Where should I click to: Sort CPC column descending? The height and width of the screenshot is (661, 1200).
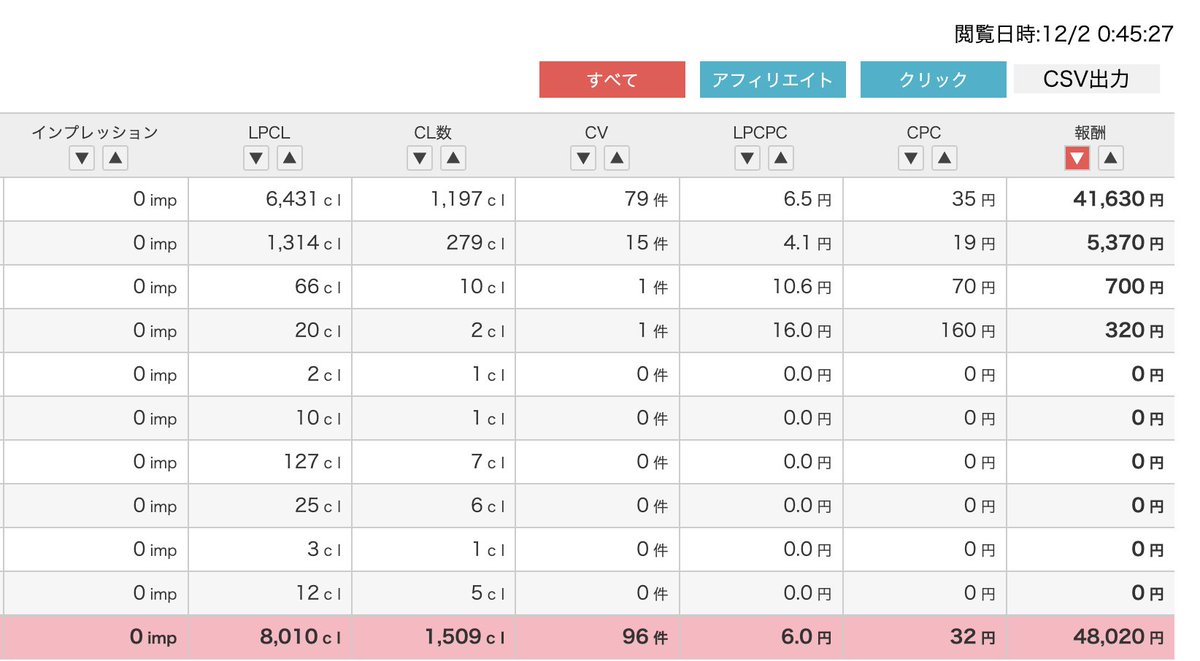911,158
